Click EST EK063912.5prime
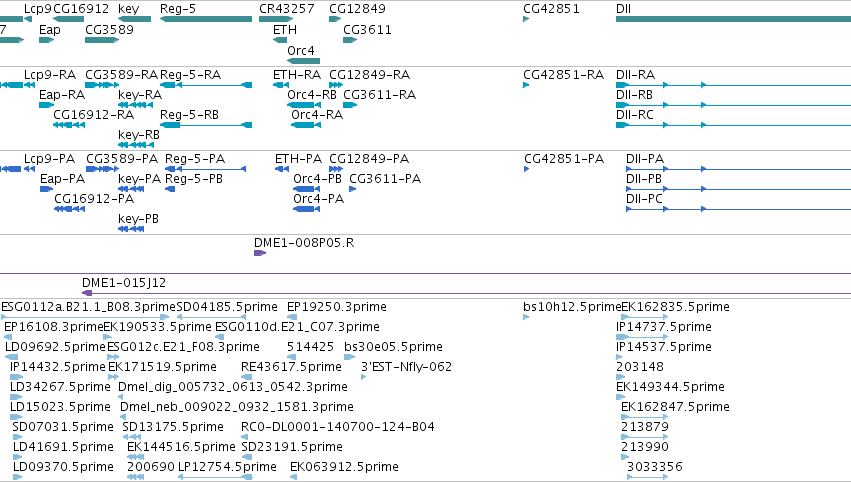The width and height of the screenshot is (851, 482). point(294,477)
